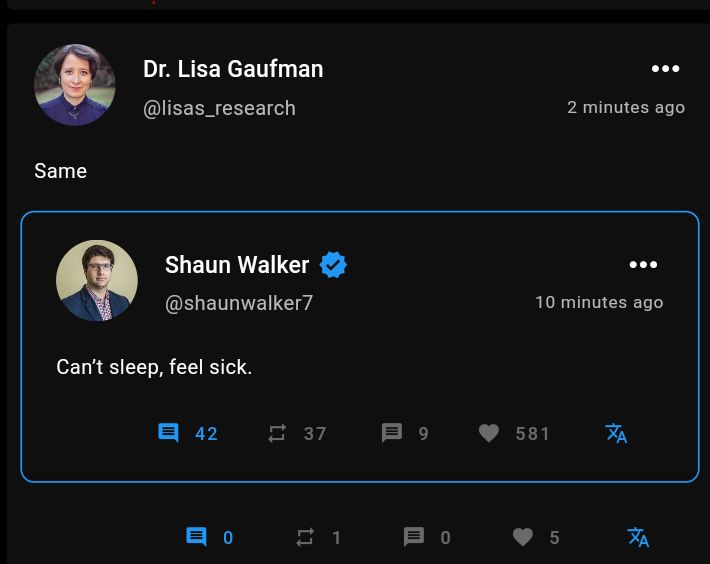Viewport: 710px width, 564px height.
Task: Open Dr. Lisa Gaufman's post options menu
Action: click(665, 69)
